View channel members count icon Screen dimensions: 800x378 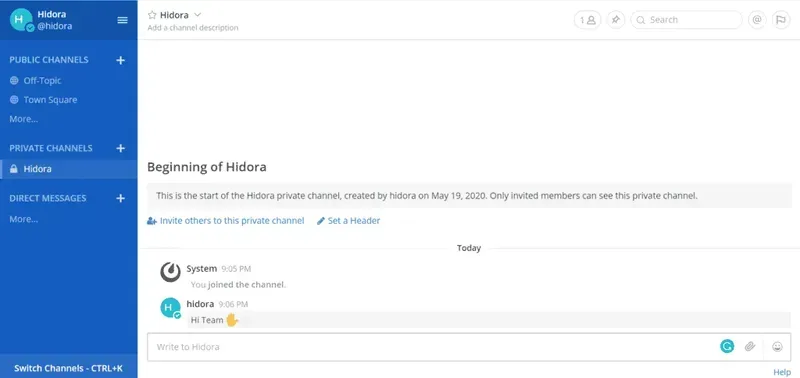point(587,20)
